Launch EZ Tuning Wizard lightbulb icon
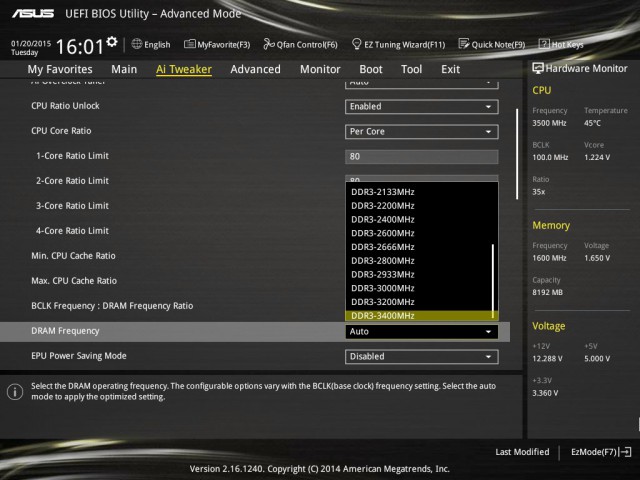 [x=356, y=44]
